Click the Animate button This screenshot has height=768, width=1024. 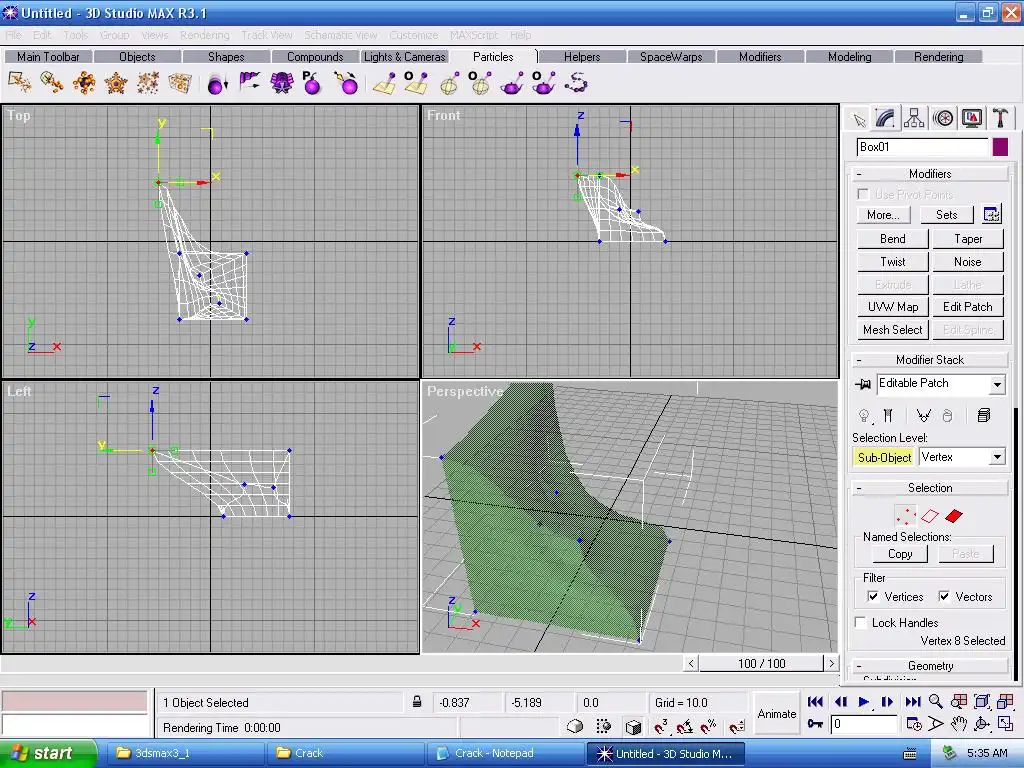(x=776, y=714)
